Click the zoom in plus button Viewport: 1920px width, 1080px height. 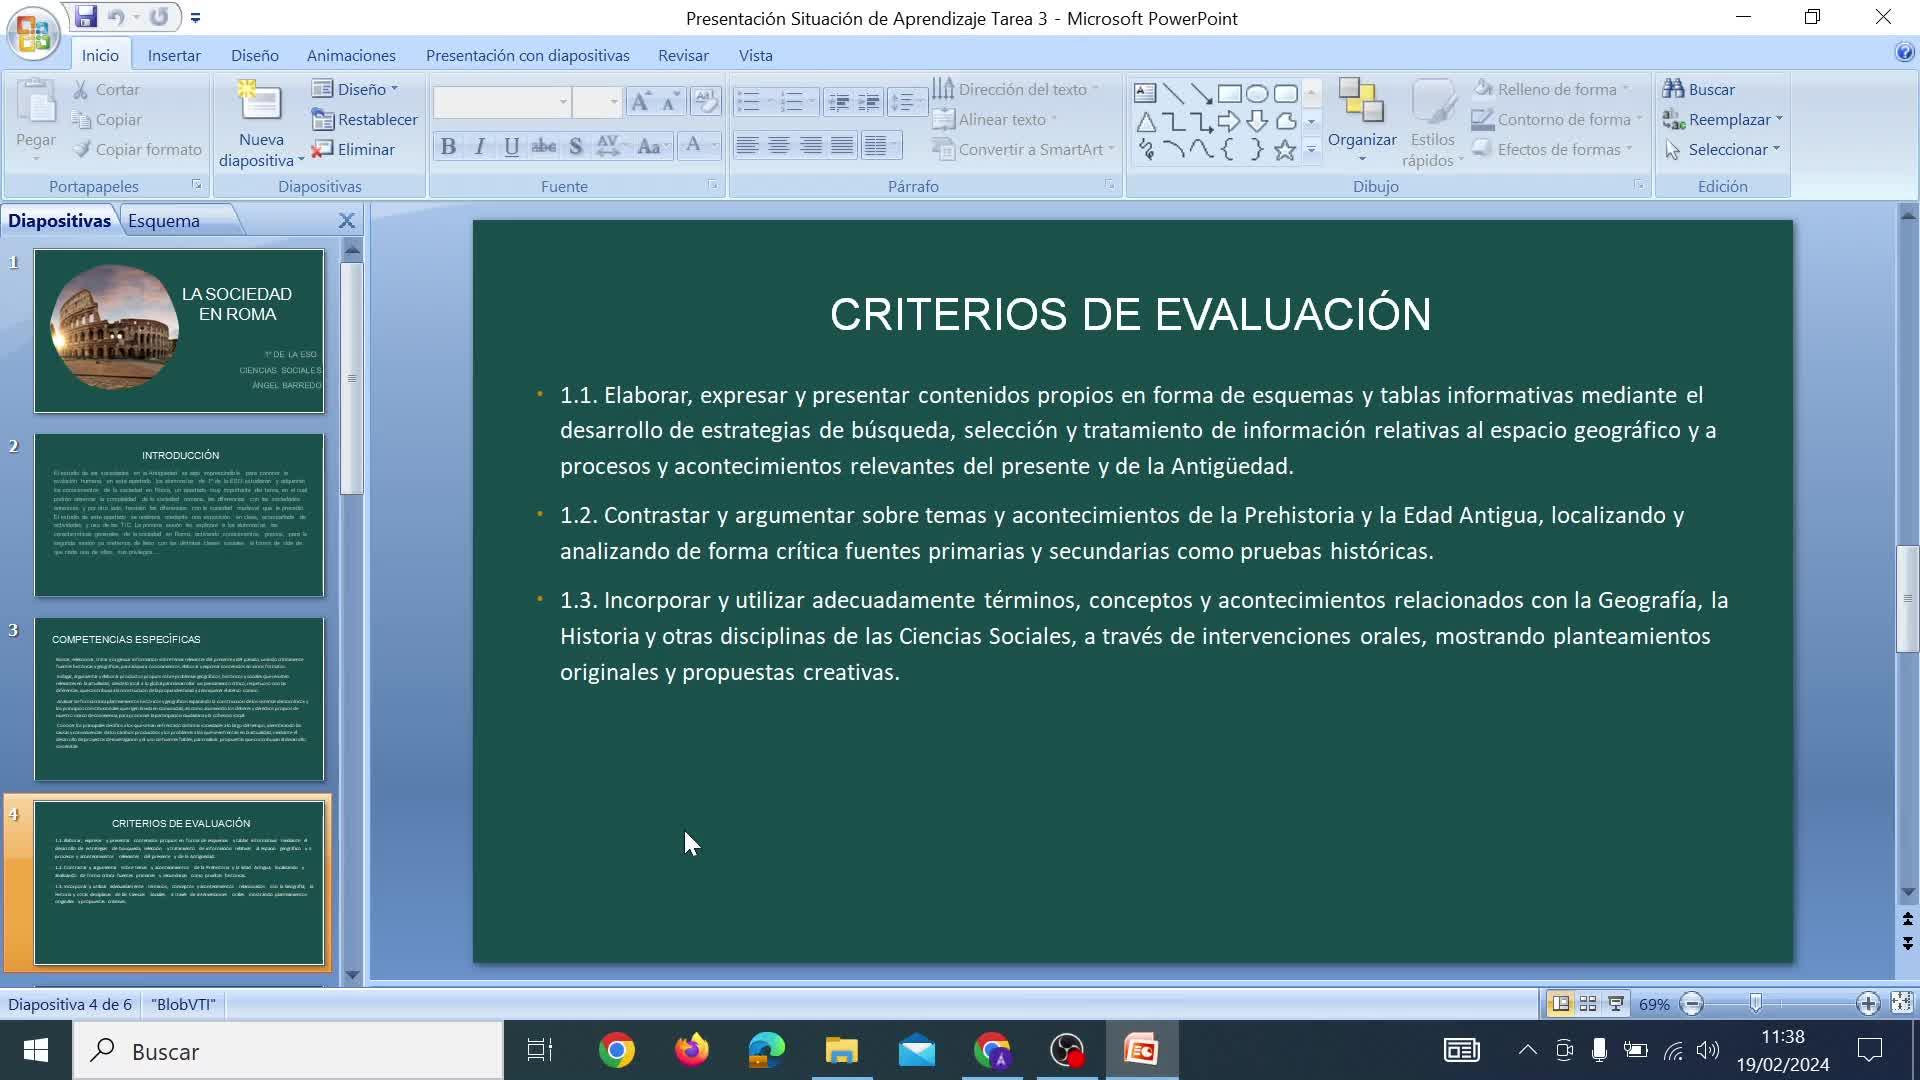click(1867, 1004)
